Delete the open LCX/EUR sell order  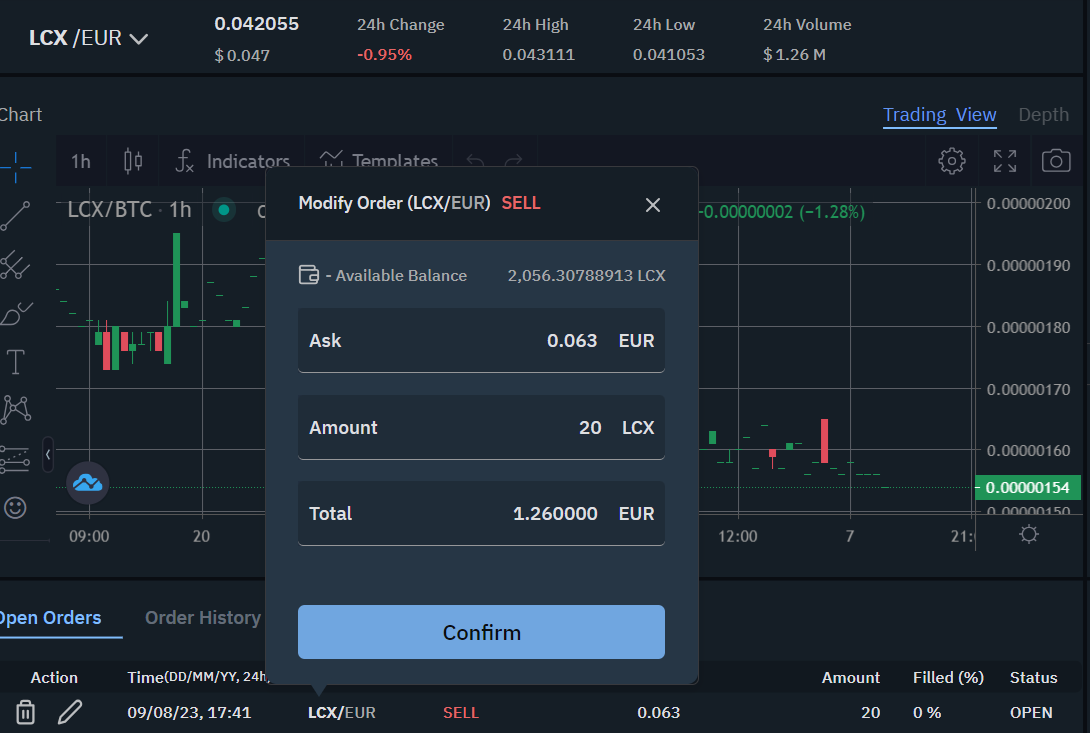(26, 712)
